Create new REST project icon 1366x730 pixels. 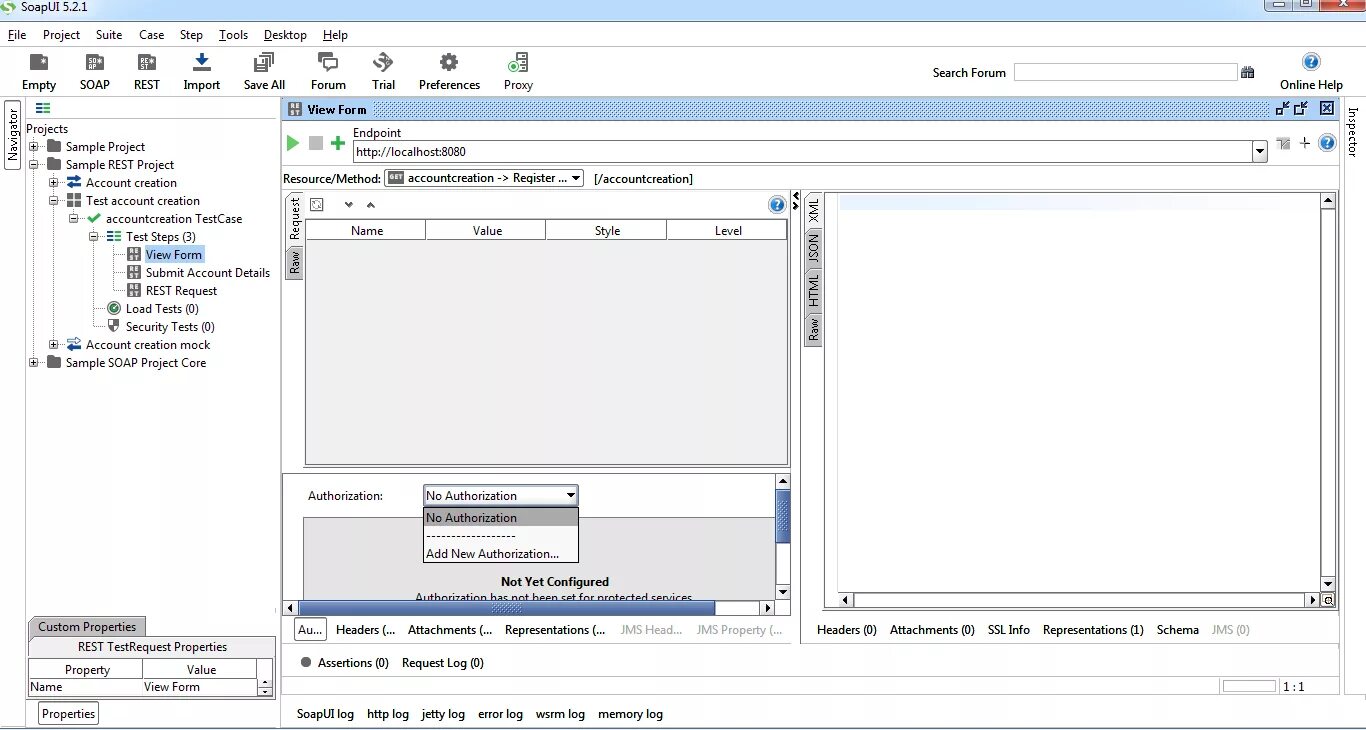[147, 63]
